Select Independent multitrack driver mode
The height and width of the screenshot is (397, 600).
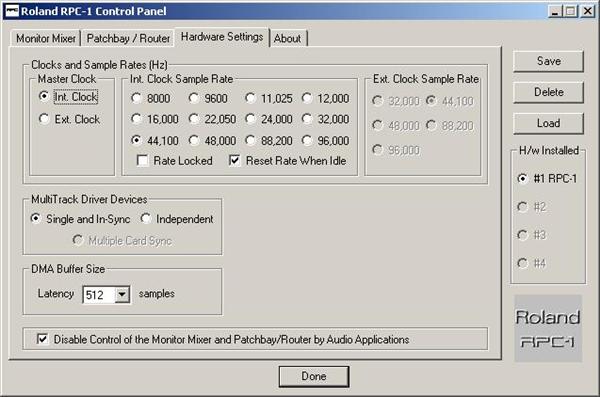177,219
